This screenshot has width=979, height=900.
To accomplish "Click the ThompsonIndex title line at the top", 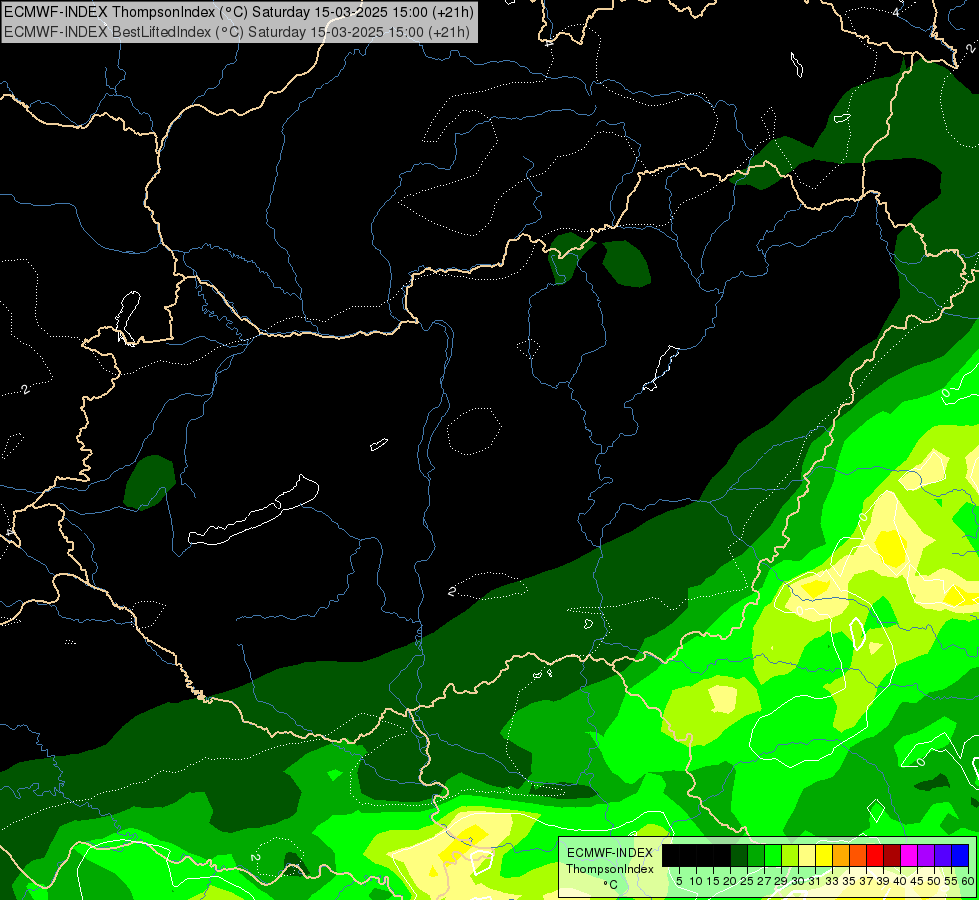I will (239, 12).
